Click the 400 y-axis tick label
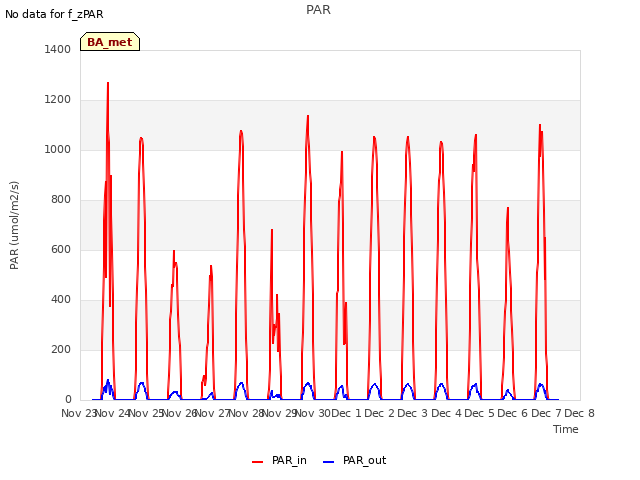The height and width of the screenshot is (480, 640). click(x=61, y=300)
